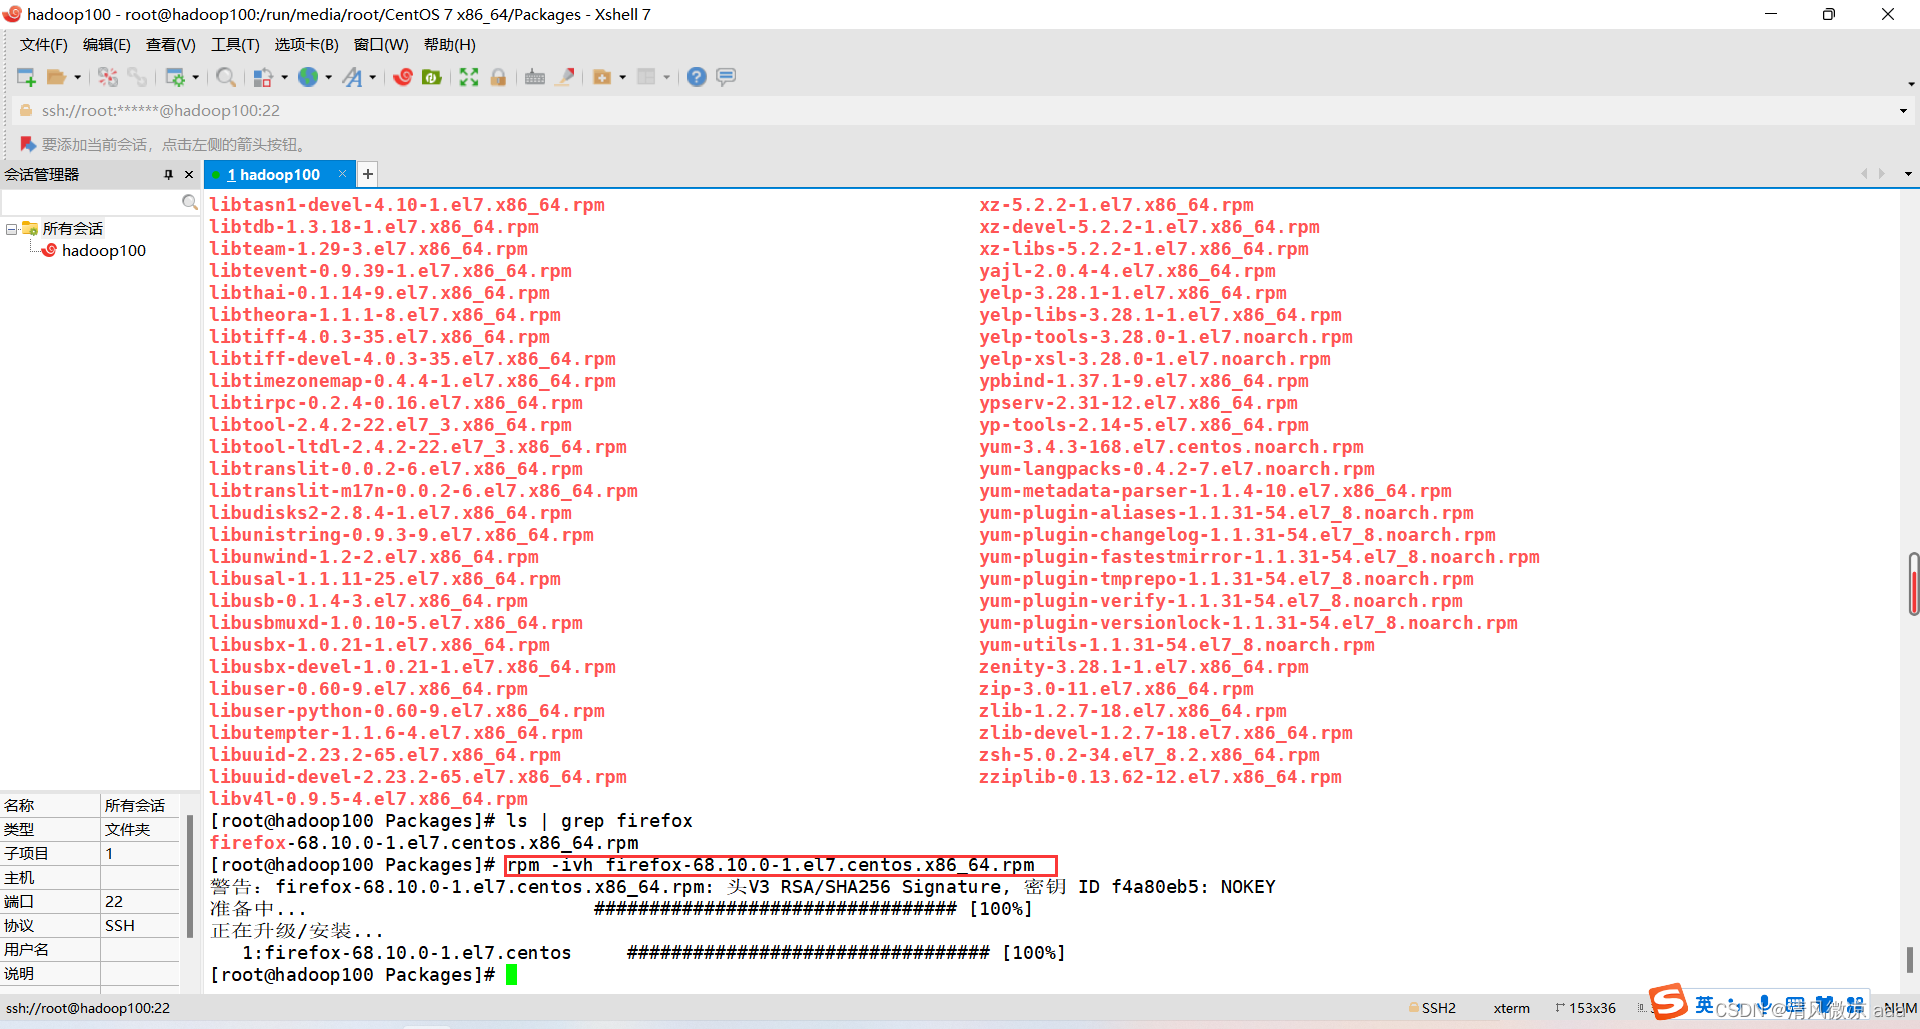Click the 协议 SSH value cell
The width and height of the screenshot is (1920, 1029).
tap(140, 926)
